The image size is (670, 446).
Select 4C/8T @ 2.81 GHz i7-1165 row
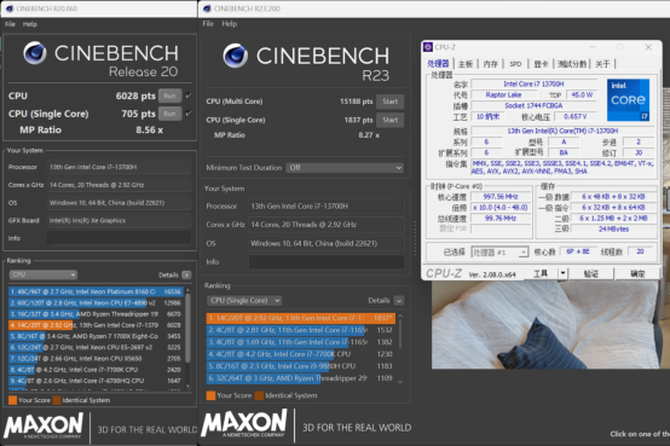pos(301,330)
